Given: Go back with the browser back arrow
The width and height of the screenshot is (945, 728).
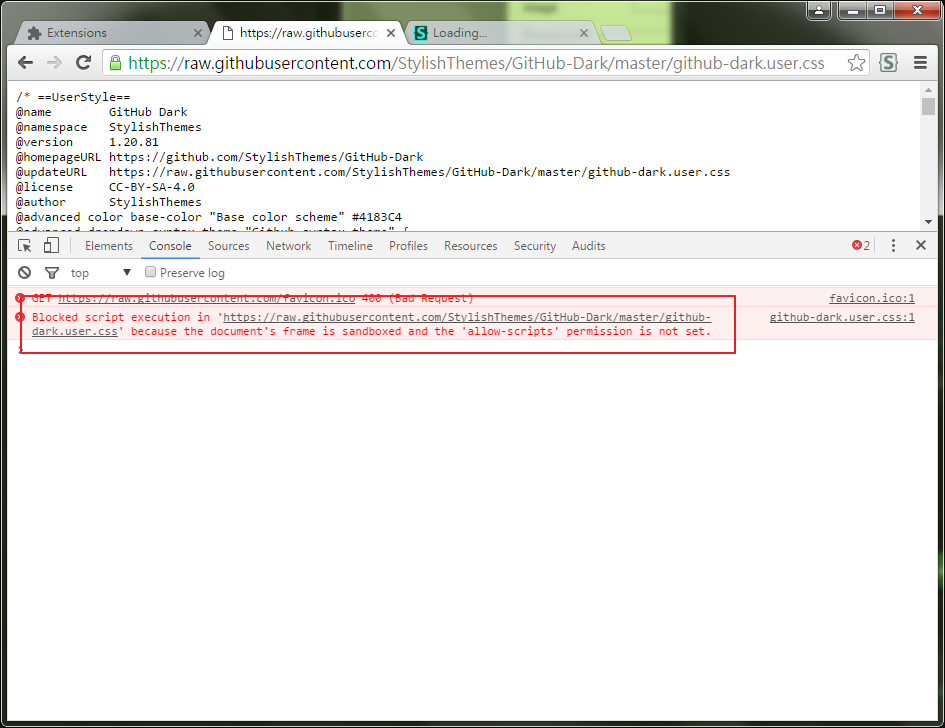Looking at the screenshot, I should tap(25, 63).
